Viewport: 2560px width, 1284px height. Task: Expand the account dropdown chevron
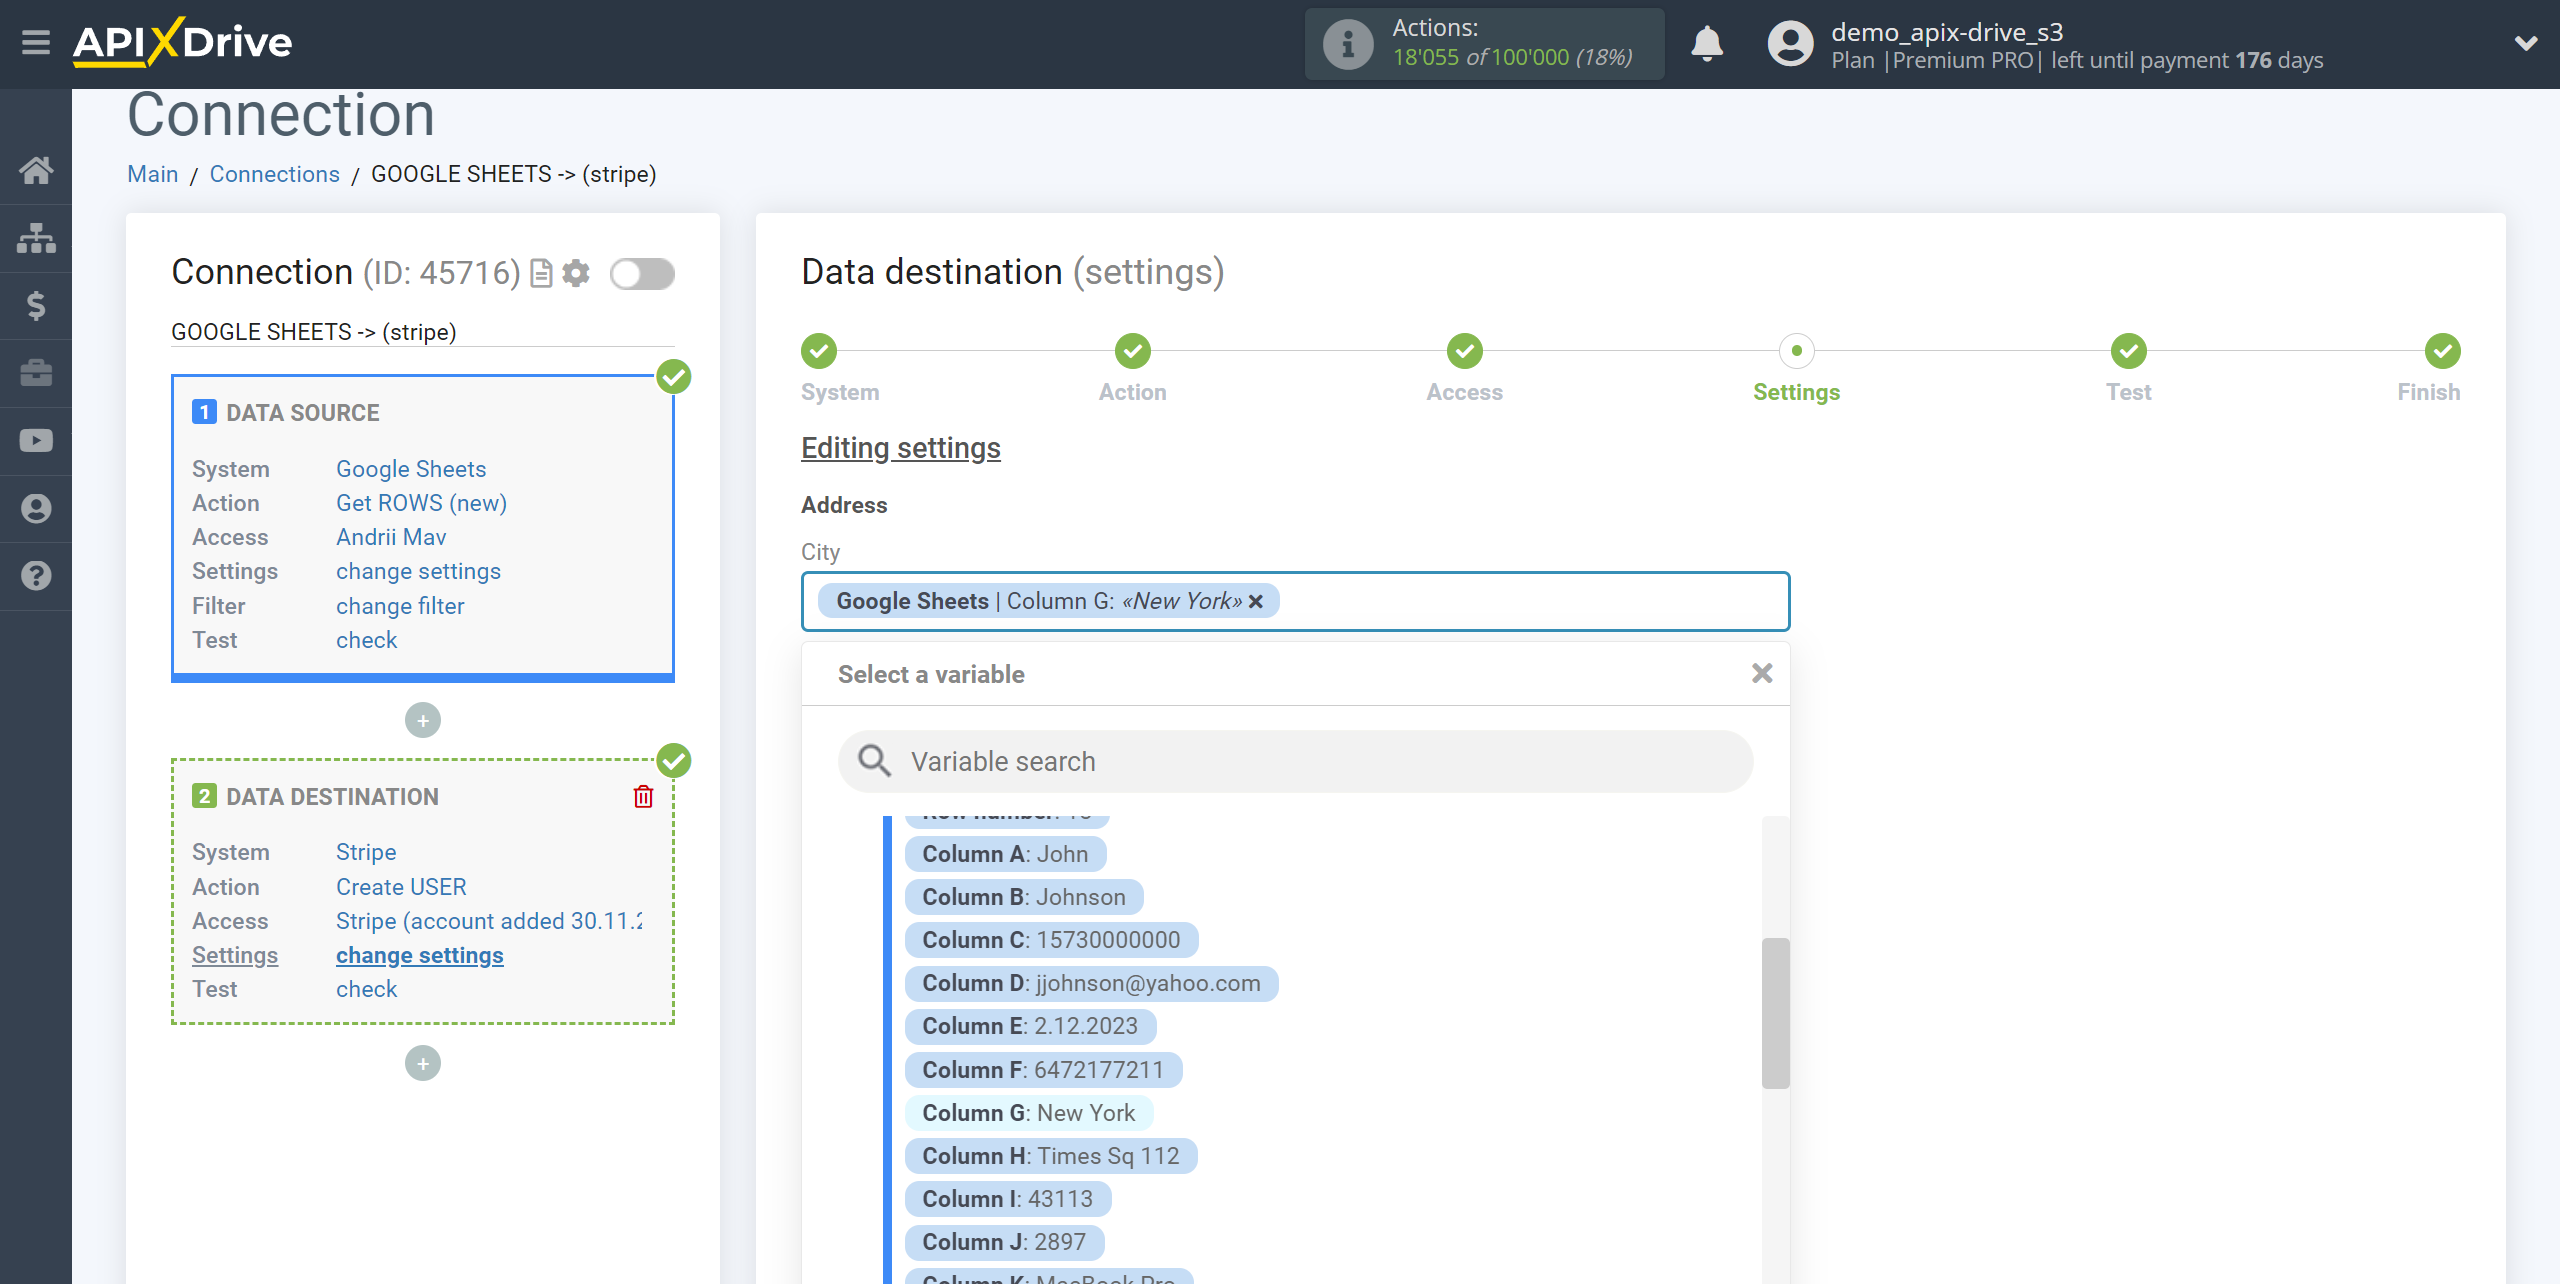[x=2526, y=43]
